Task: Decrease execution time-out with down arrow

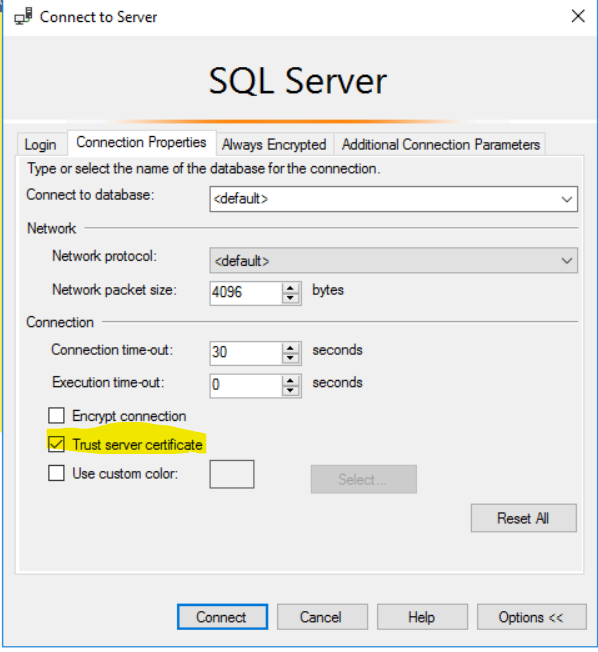Action: click(290, 390)
